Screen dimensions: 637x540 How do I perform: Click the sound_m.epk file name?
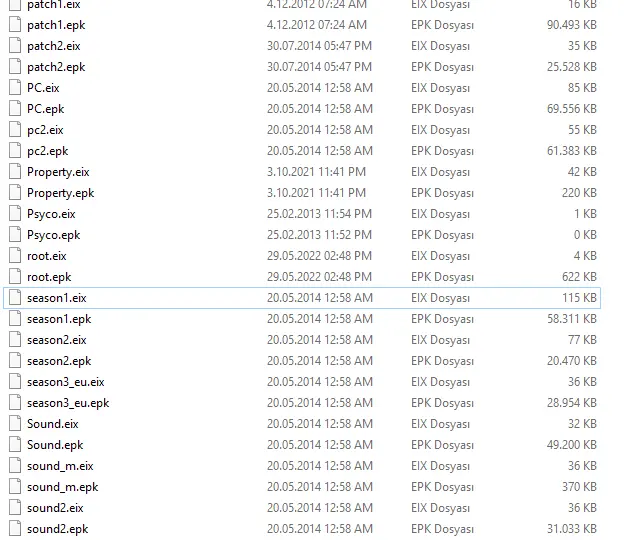coord(62,487)
